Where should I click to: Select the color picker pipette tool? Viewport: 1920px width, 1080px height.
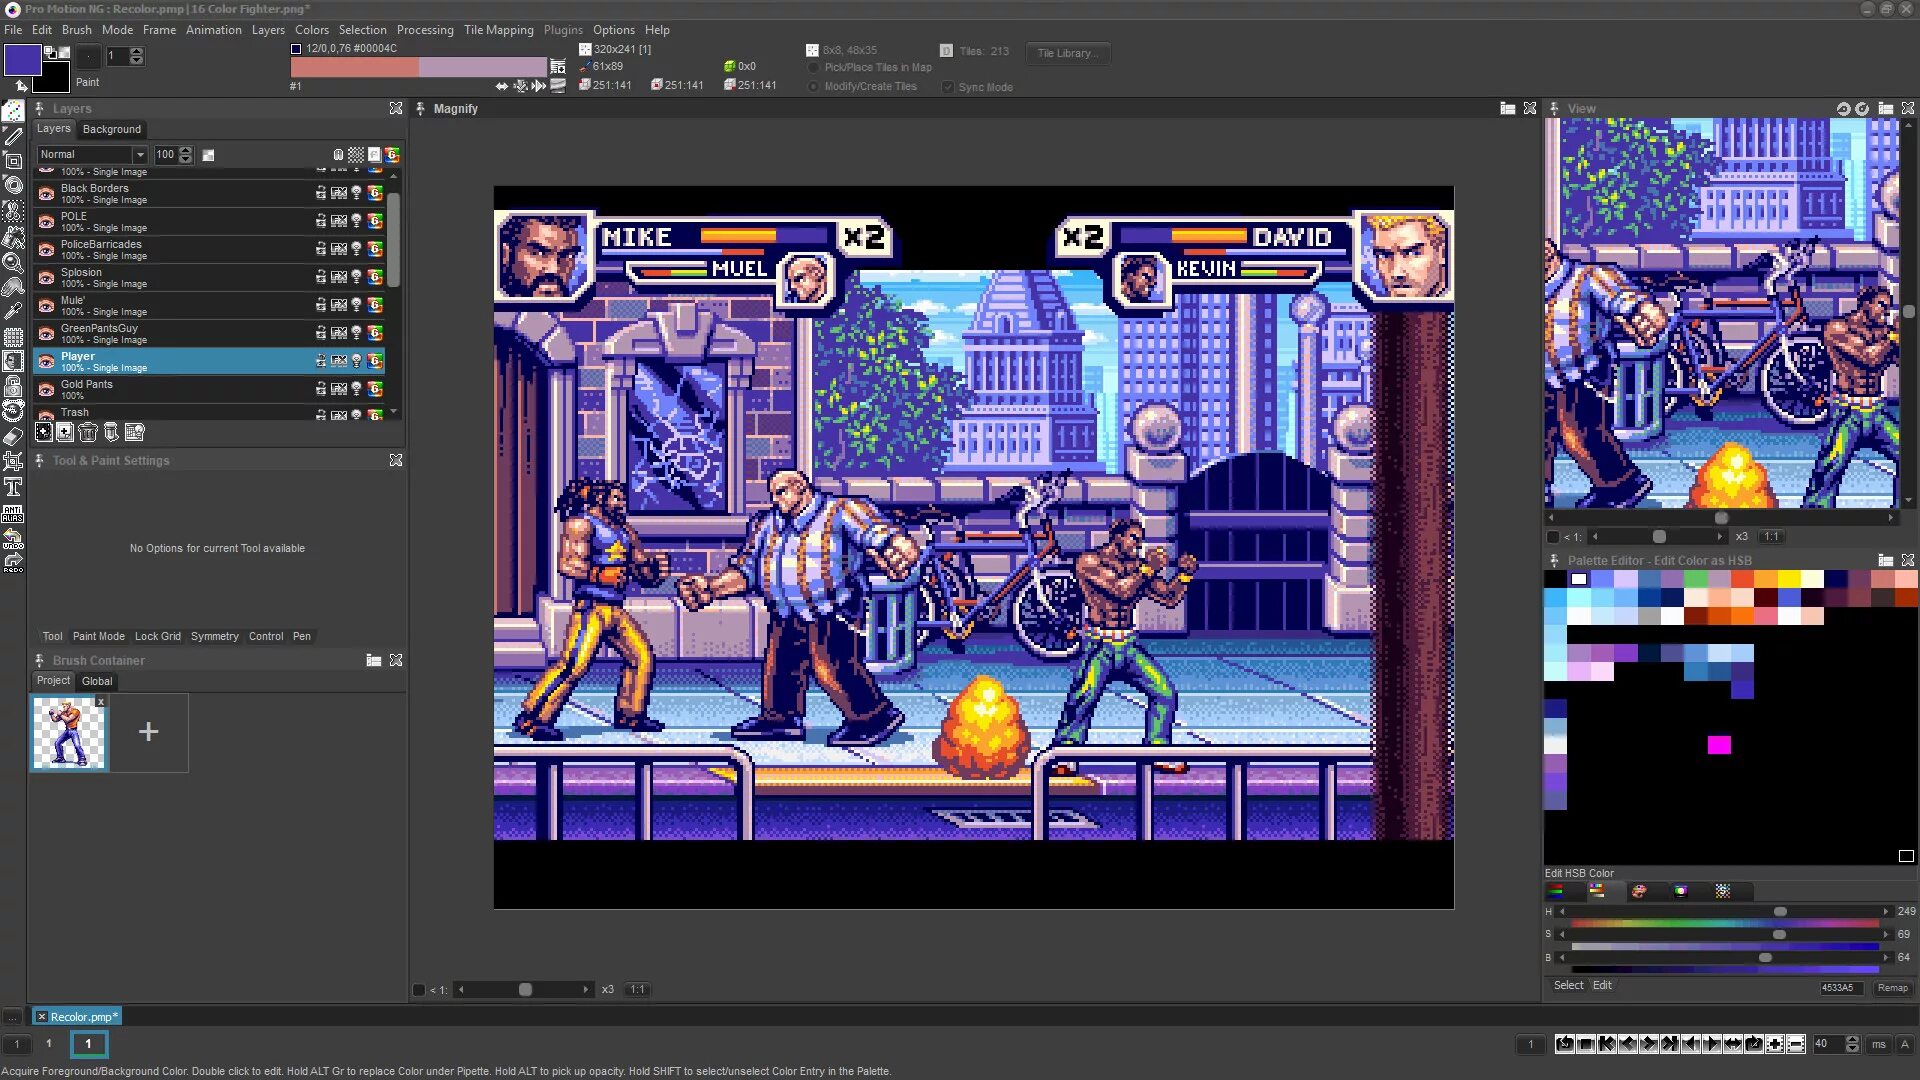(13, 311)
